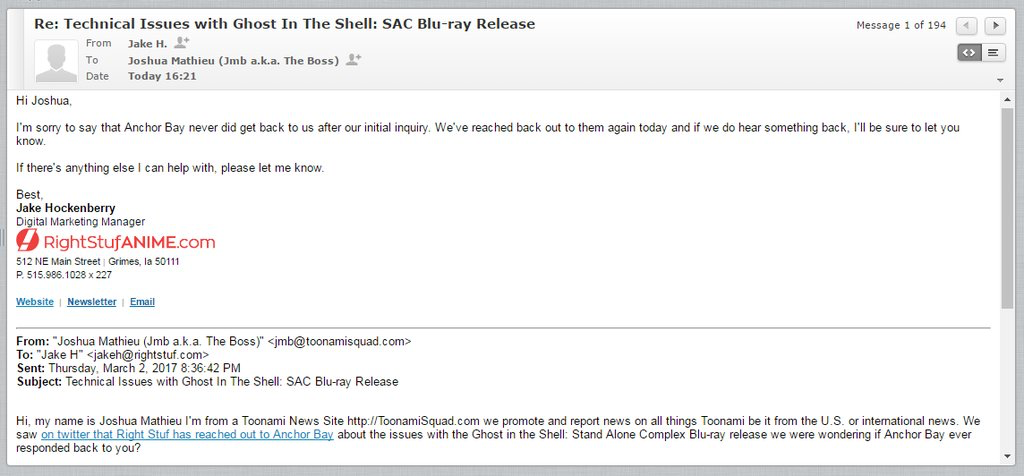Click the RightStufAnime.com logo

[116, 241]
